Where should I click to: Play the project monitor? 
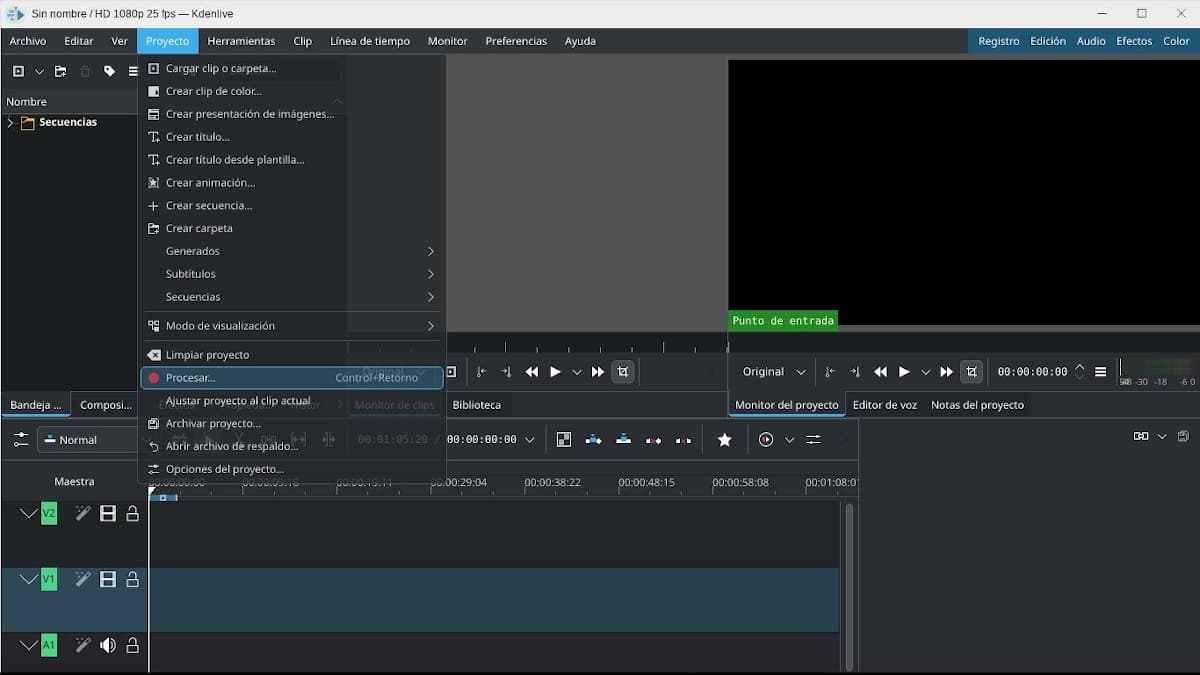904,372
